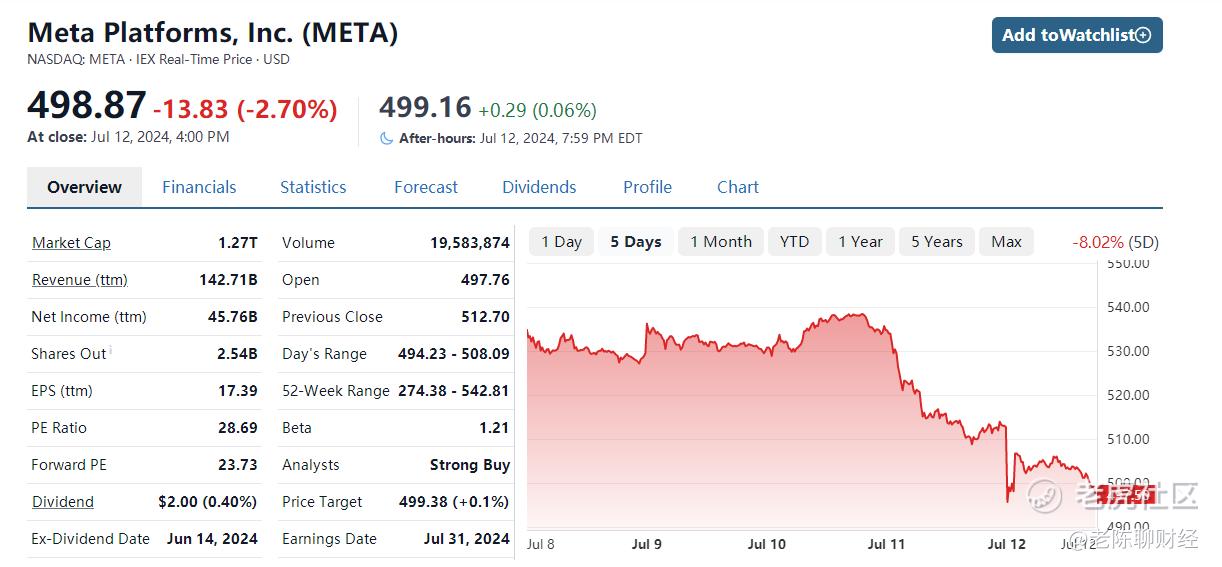The height and width of the screenshot is (567, 1222).
Task: Show the Max chart range
Action: pos(1007,242)
